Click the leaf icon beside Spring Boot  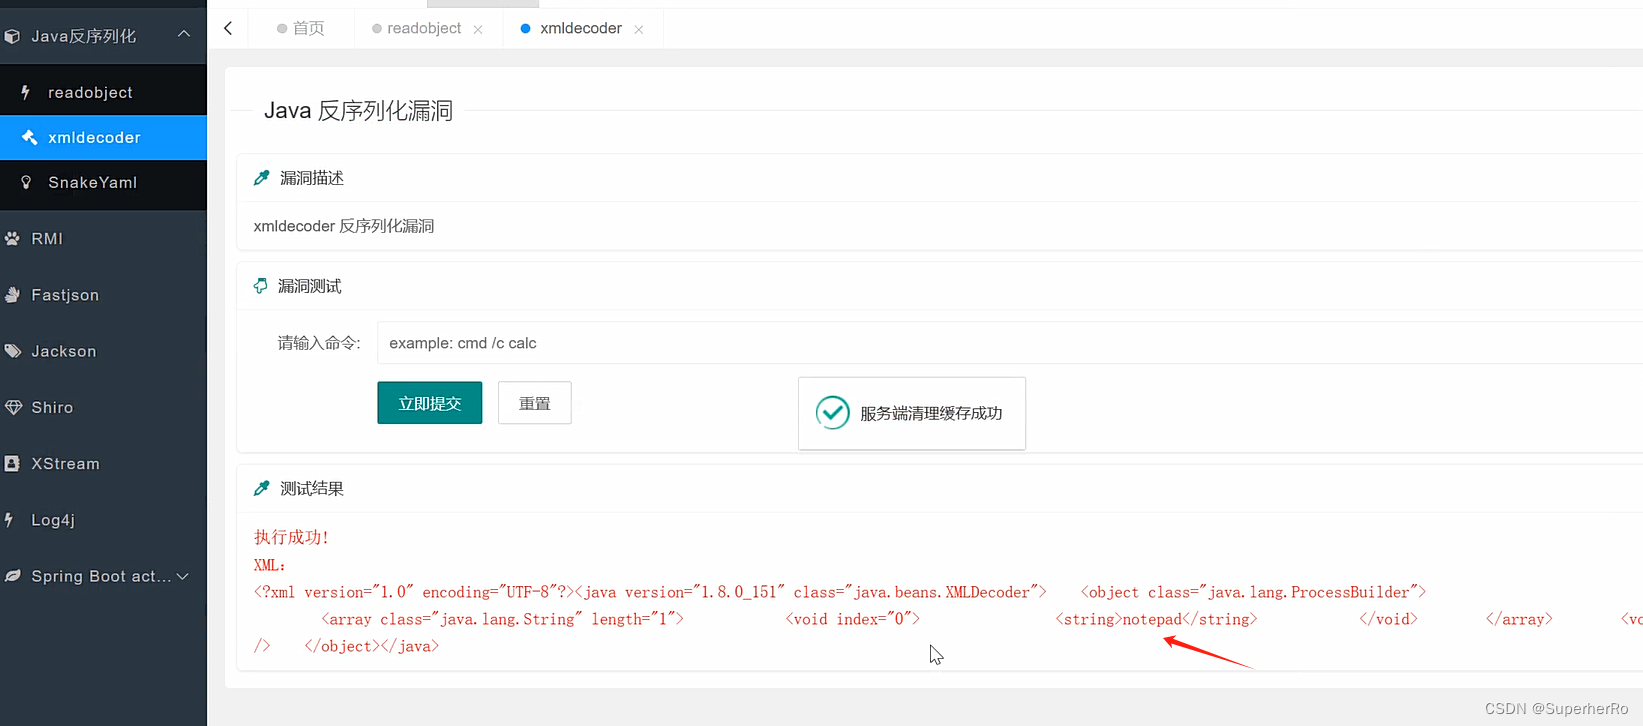12,576
